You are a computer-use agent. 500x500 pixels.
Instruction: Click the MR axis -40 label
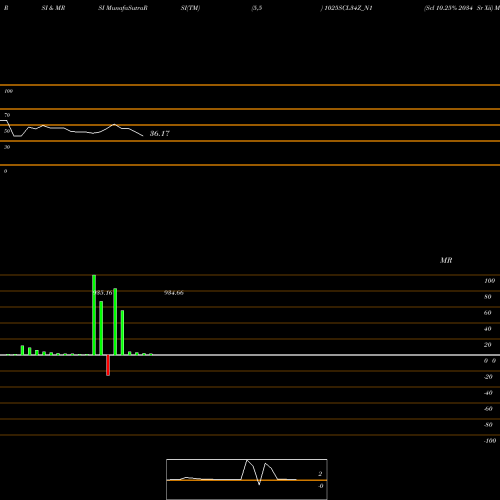[x=488, y=393]
